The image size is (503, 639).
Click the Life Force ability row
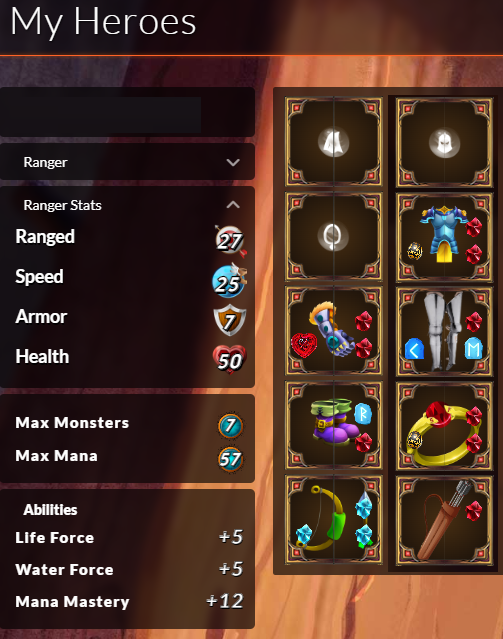(x=129, y=538)
